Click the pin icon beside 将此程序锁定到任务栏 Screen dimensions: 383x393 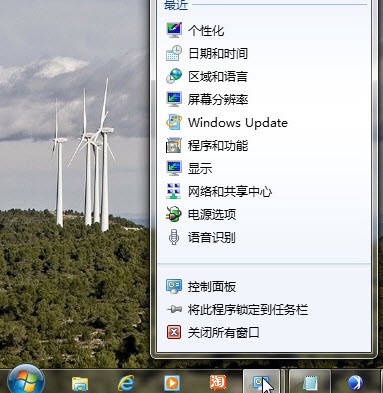pos(174,310)
